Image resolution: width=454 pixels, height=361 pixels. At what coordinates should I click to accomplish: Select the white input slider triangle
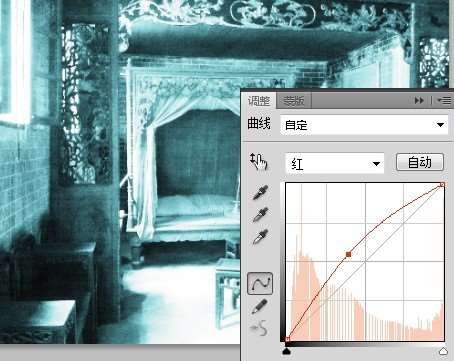[443, 351]
